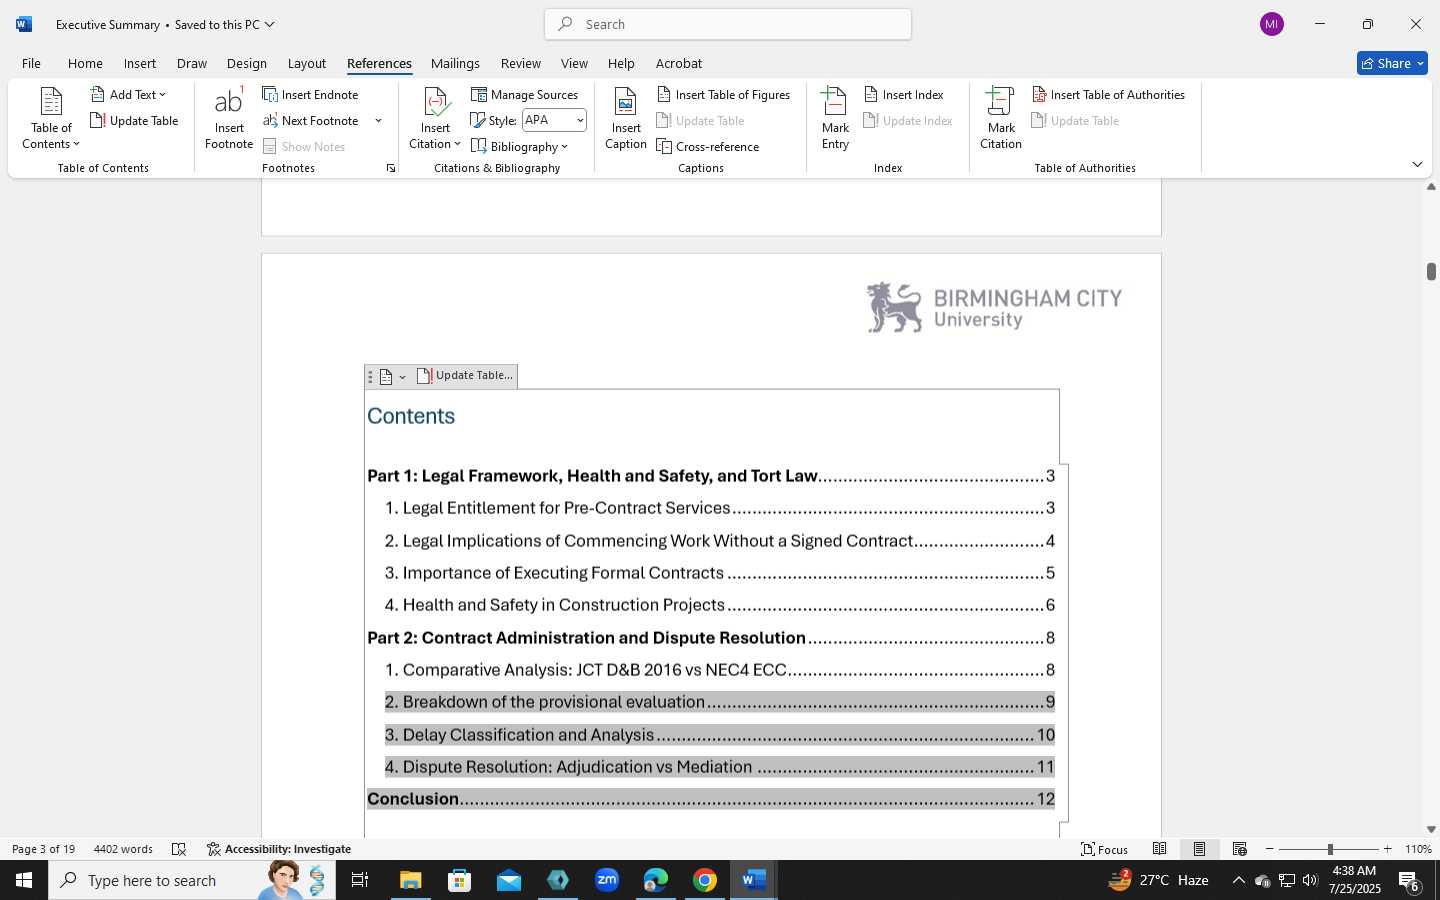Click Insert Footnote icon
Viewport: 1440px width, 900px height.
[229, 119]
